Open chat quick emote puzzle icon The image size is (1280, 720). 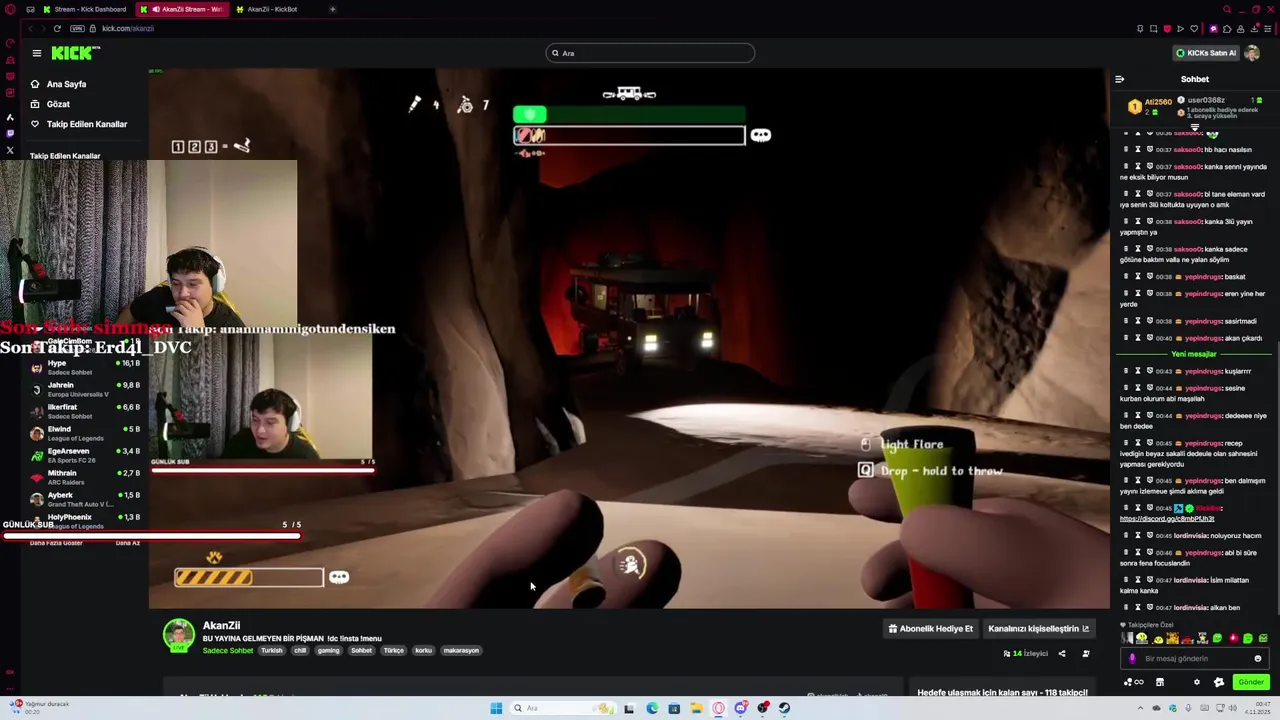point(1218,682)
